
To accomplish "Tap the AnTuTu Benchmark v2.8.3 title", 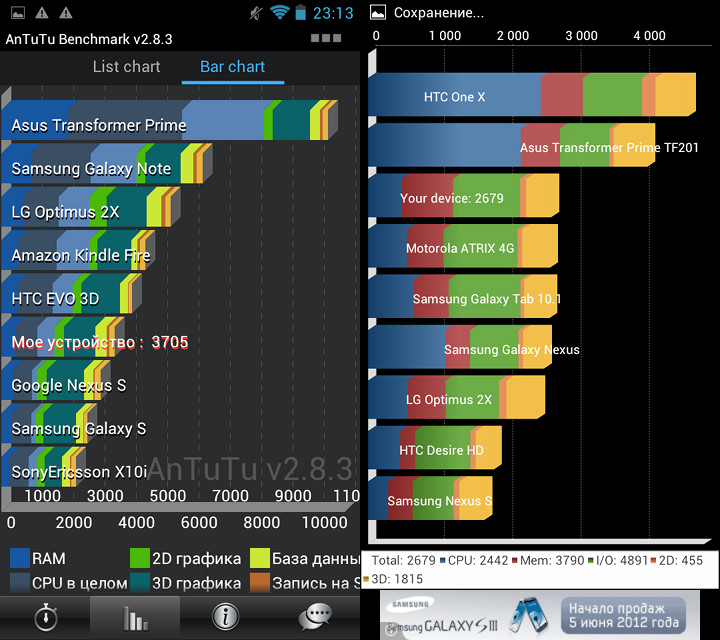I will pyautogui.click(x=89, y=39).
